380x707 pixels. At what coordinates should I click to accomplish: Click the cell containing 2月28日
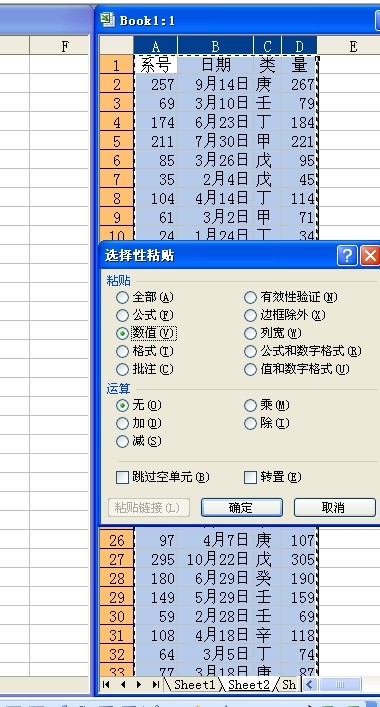[215, 616]
